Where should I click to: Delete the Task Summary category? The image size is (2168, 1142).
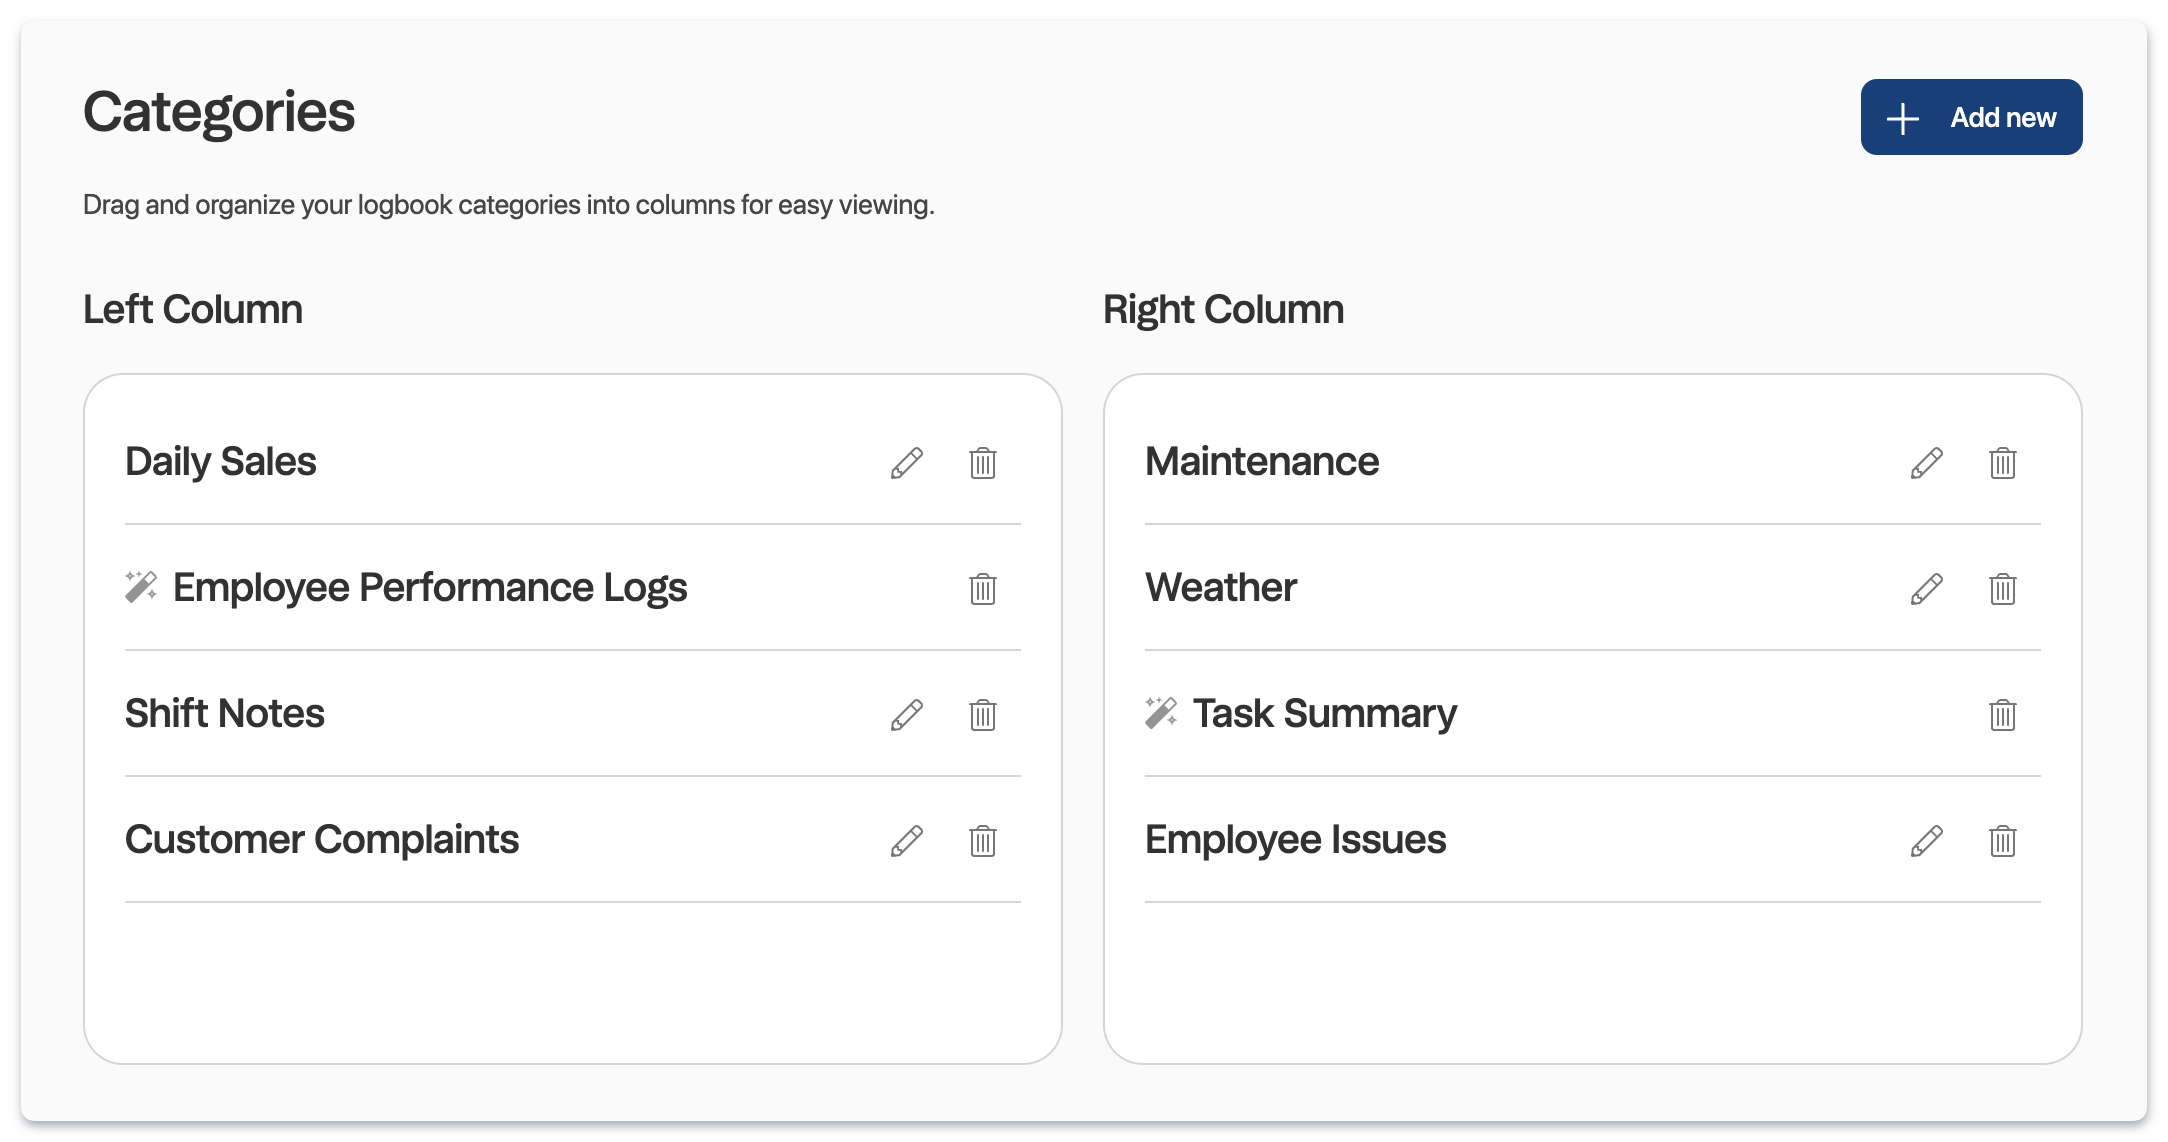2003,715
